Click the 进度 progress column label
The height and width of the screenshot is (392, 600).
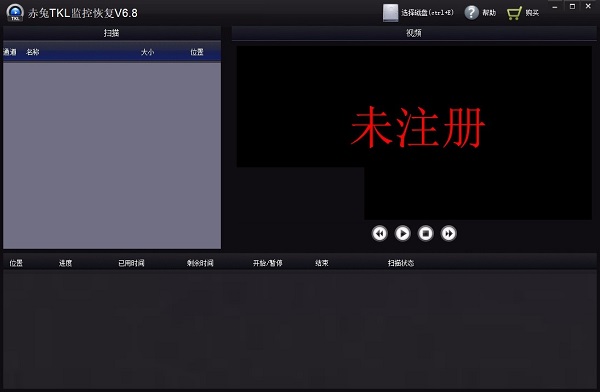(65, 263)
